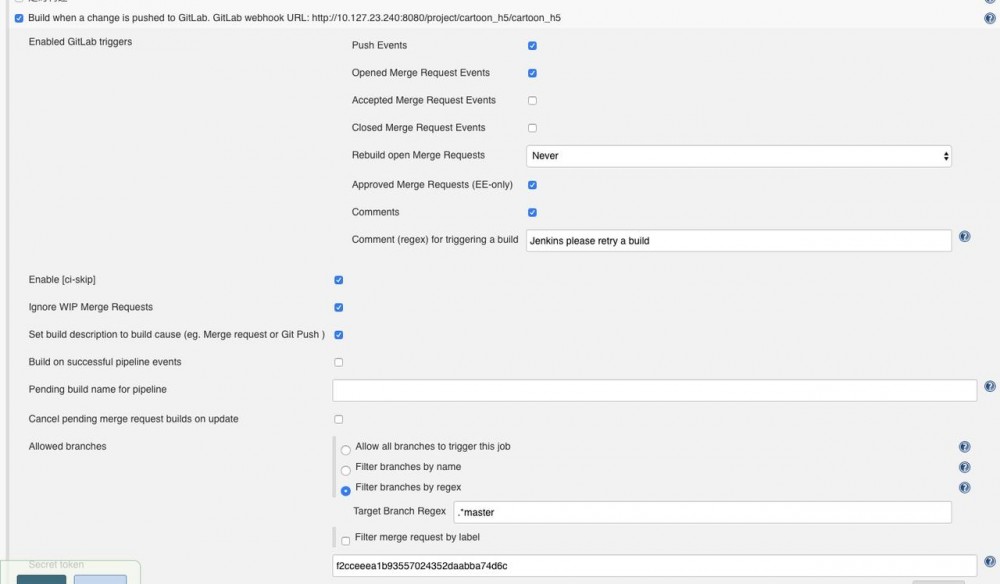Click the Secret token input field
The width and height of the screenshot is (1000, 584).
[654, 566]
